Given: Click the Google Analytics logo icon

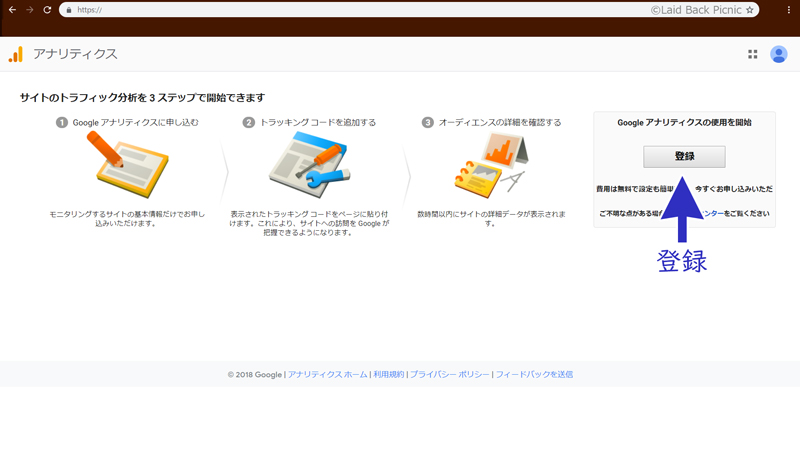Looking at the screenshot, I should [x=16, y=54].
